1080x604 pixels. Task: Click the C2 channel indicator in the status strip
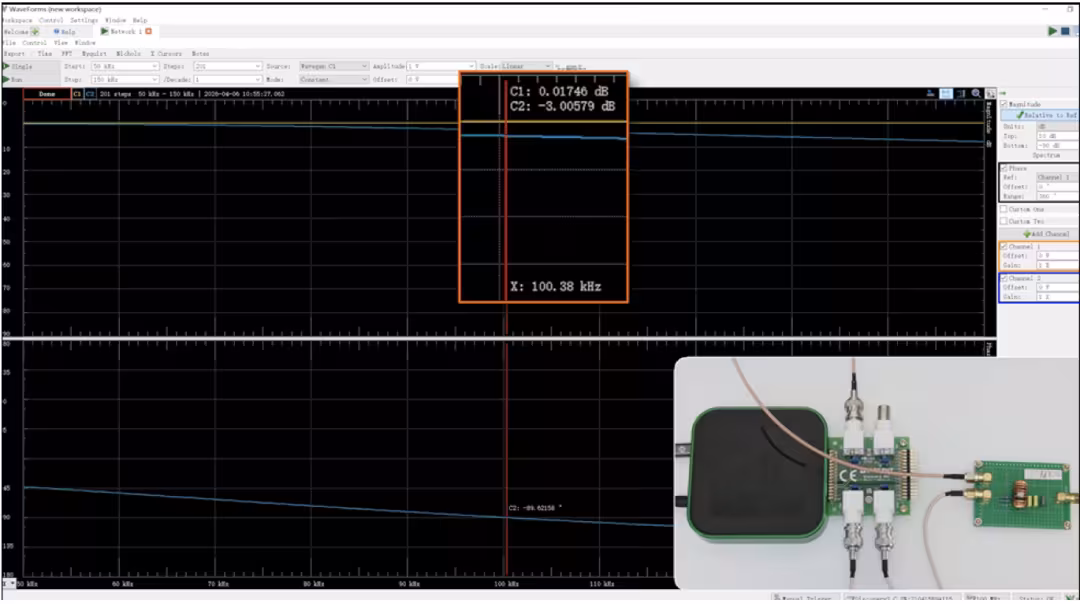click(x=90, y=94)
